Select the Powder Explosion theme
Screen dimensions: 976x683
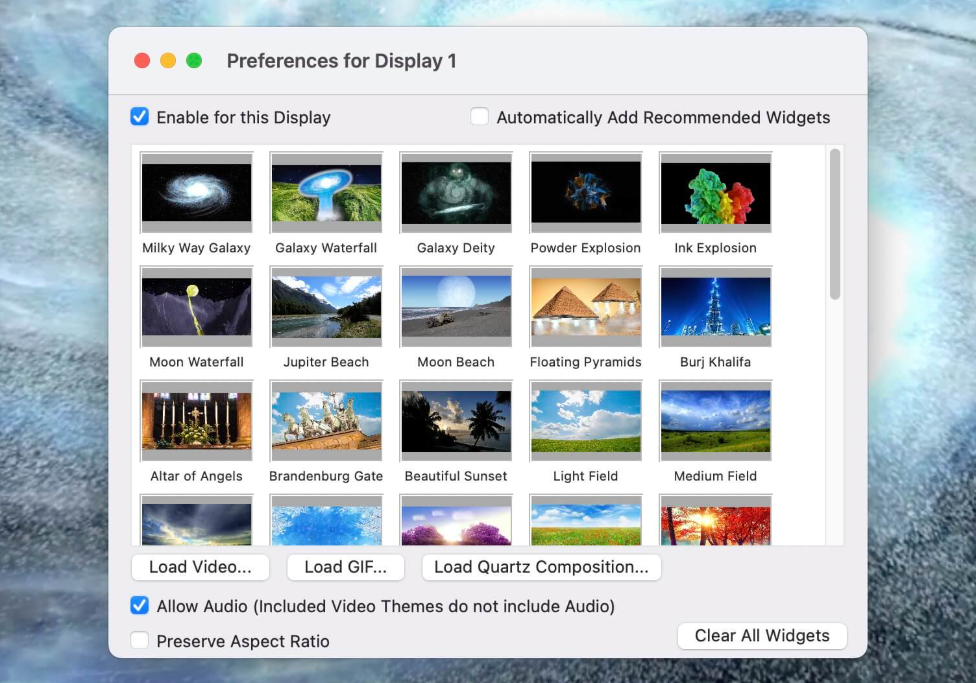[x=585, y=193]
